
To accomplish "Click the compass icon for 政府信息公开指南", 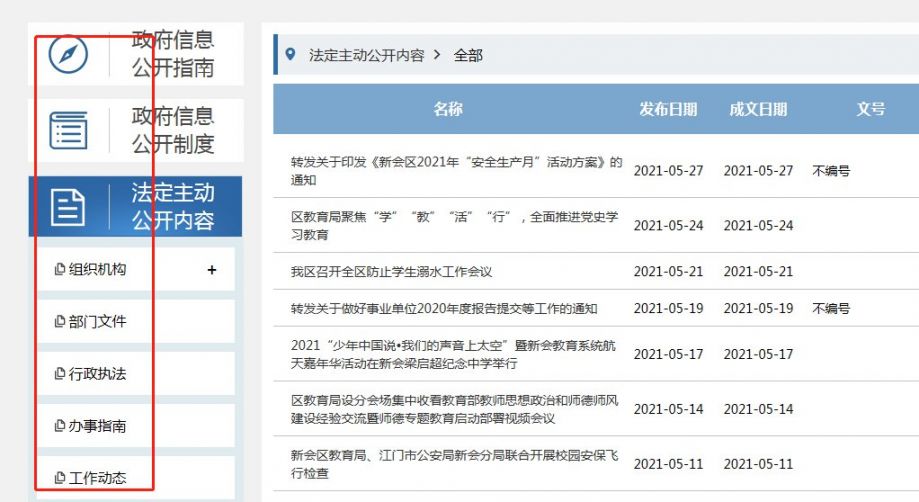I will click(68, 54).
